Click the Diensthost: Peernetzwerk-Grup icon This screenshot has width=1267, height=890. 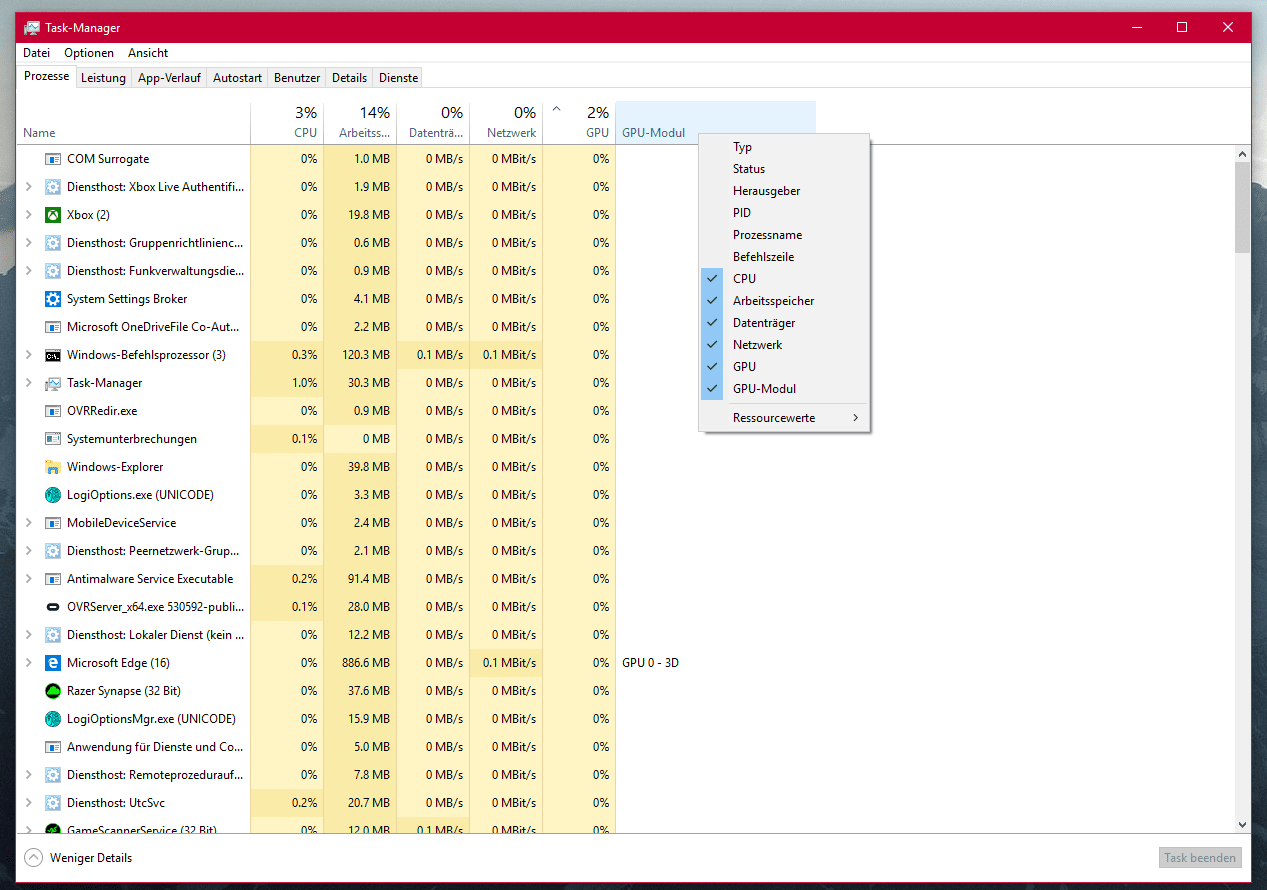(53, 551)
